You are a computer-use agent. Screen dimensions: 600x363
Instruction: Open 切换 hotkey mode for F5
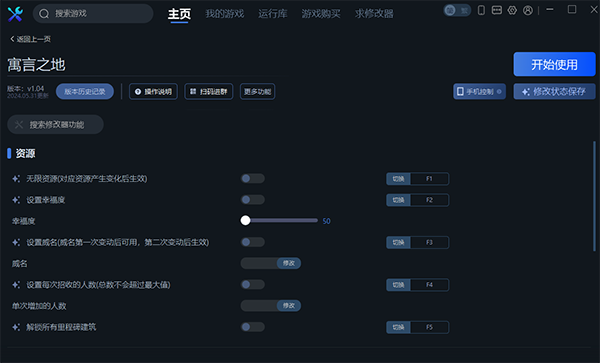pyautogui.click(x=398, y=327)
